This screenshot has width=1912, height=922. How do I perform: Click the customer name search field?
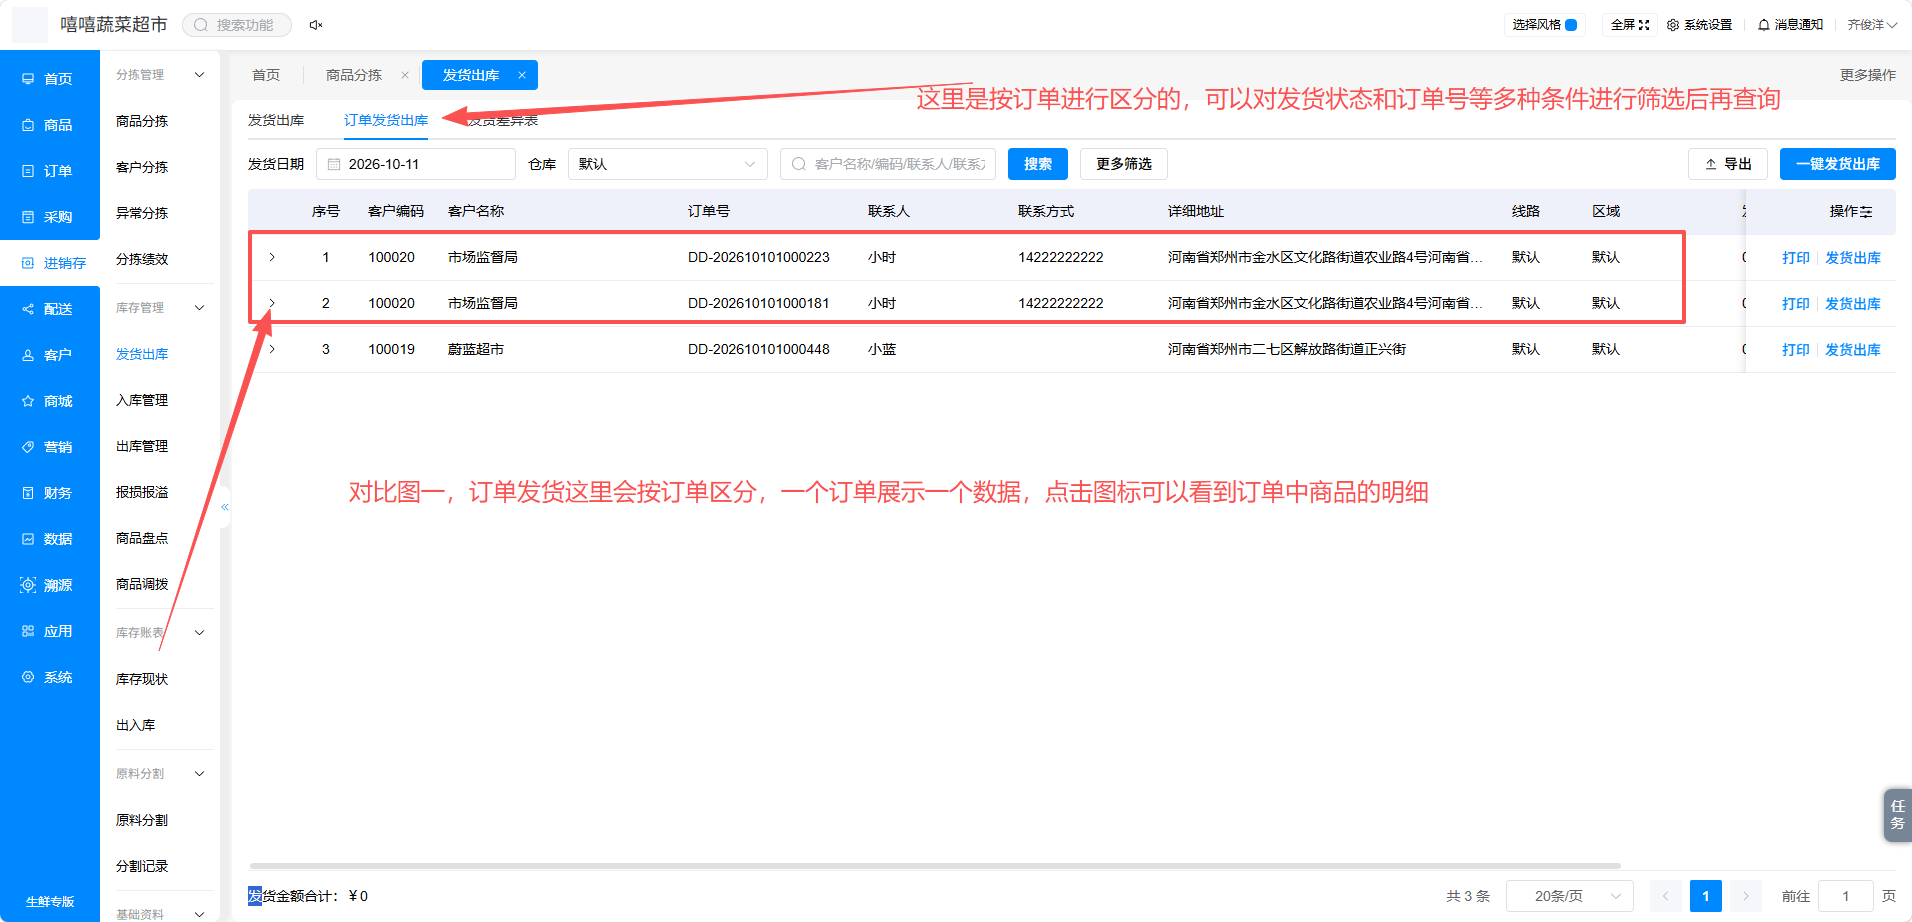(x=888, y=164)
